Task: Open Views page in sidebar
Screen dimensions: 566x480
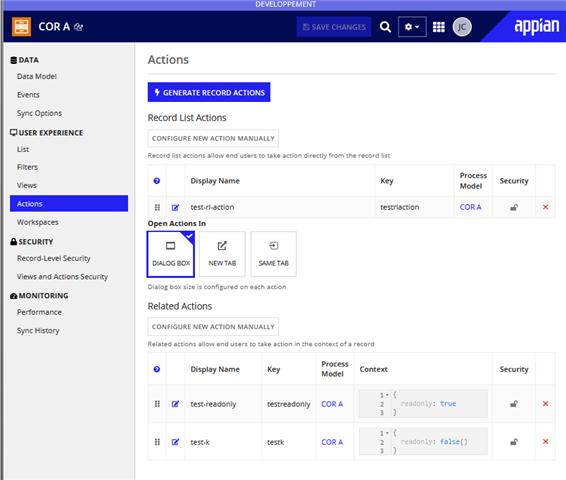Action: [x=27, y=186]
